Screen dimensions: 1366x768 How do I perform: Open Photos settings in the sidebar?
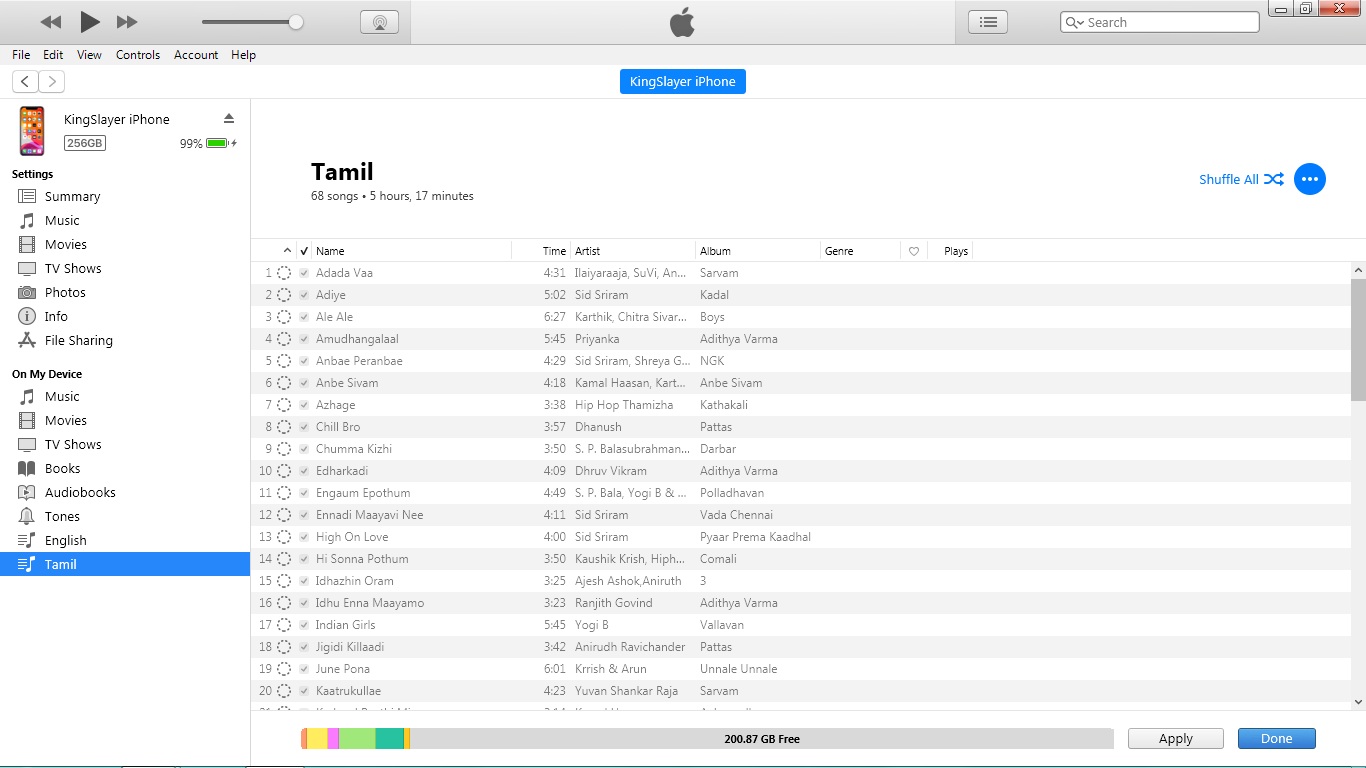tap(64, 292)
